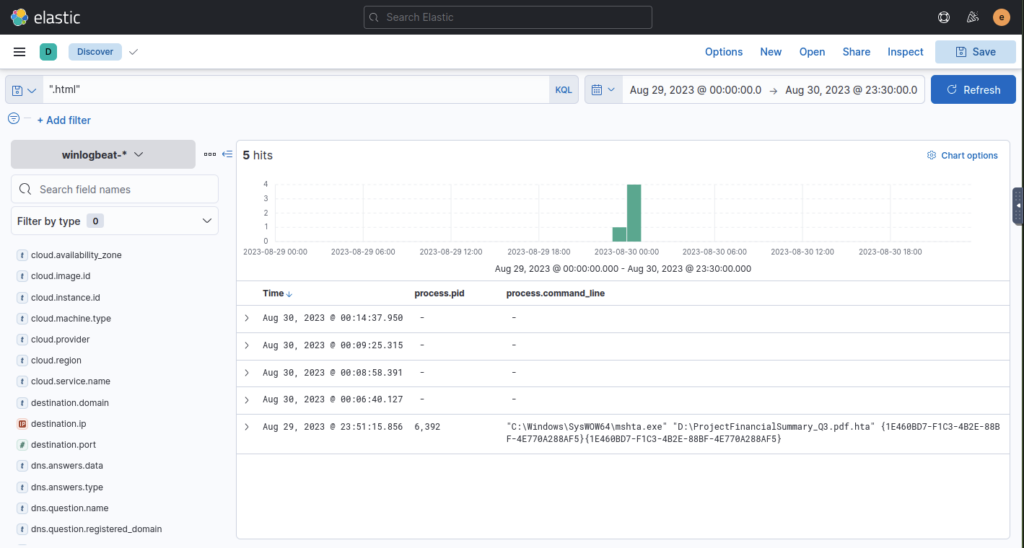Click the green D space avatar

(x=48, y=52)
